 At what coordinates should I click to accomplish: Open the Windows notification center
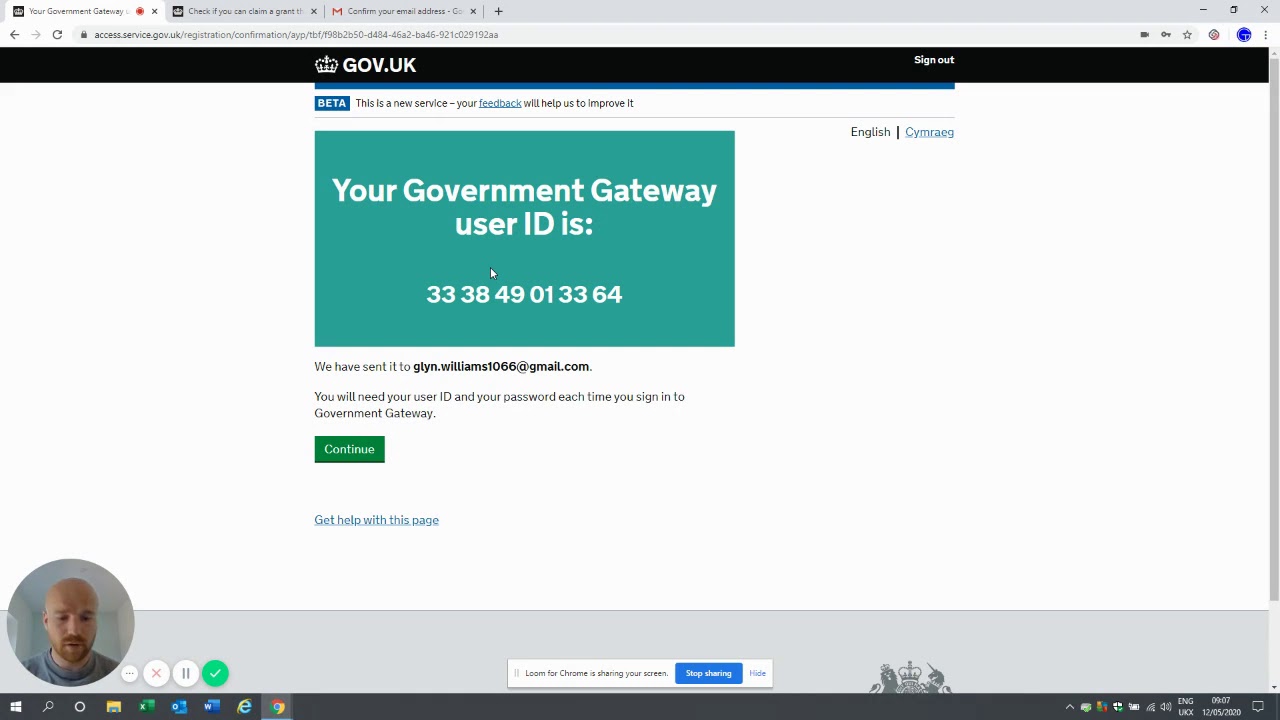[x=1258, y=707]
